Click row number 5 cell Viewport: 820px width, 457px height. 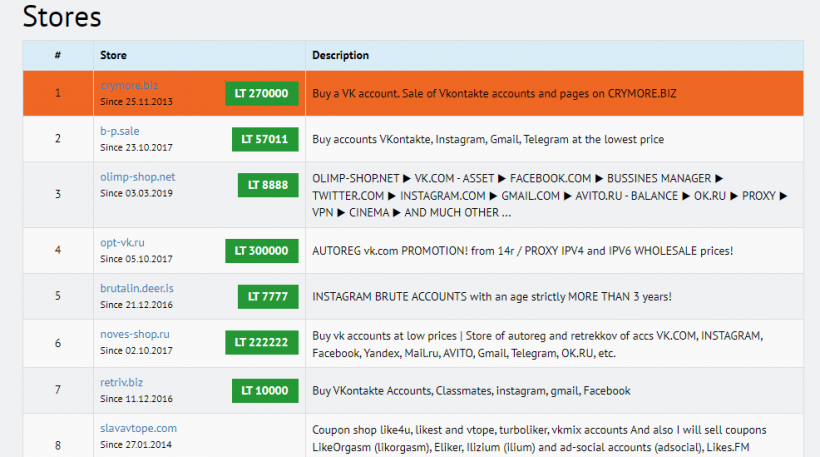pyautogui.click(x=58, y=296)
